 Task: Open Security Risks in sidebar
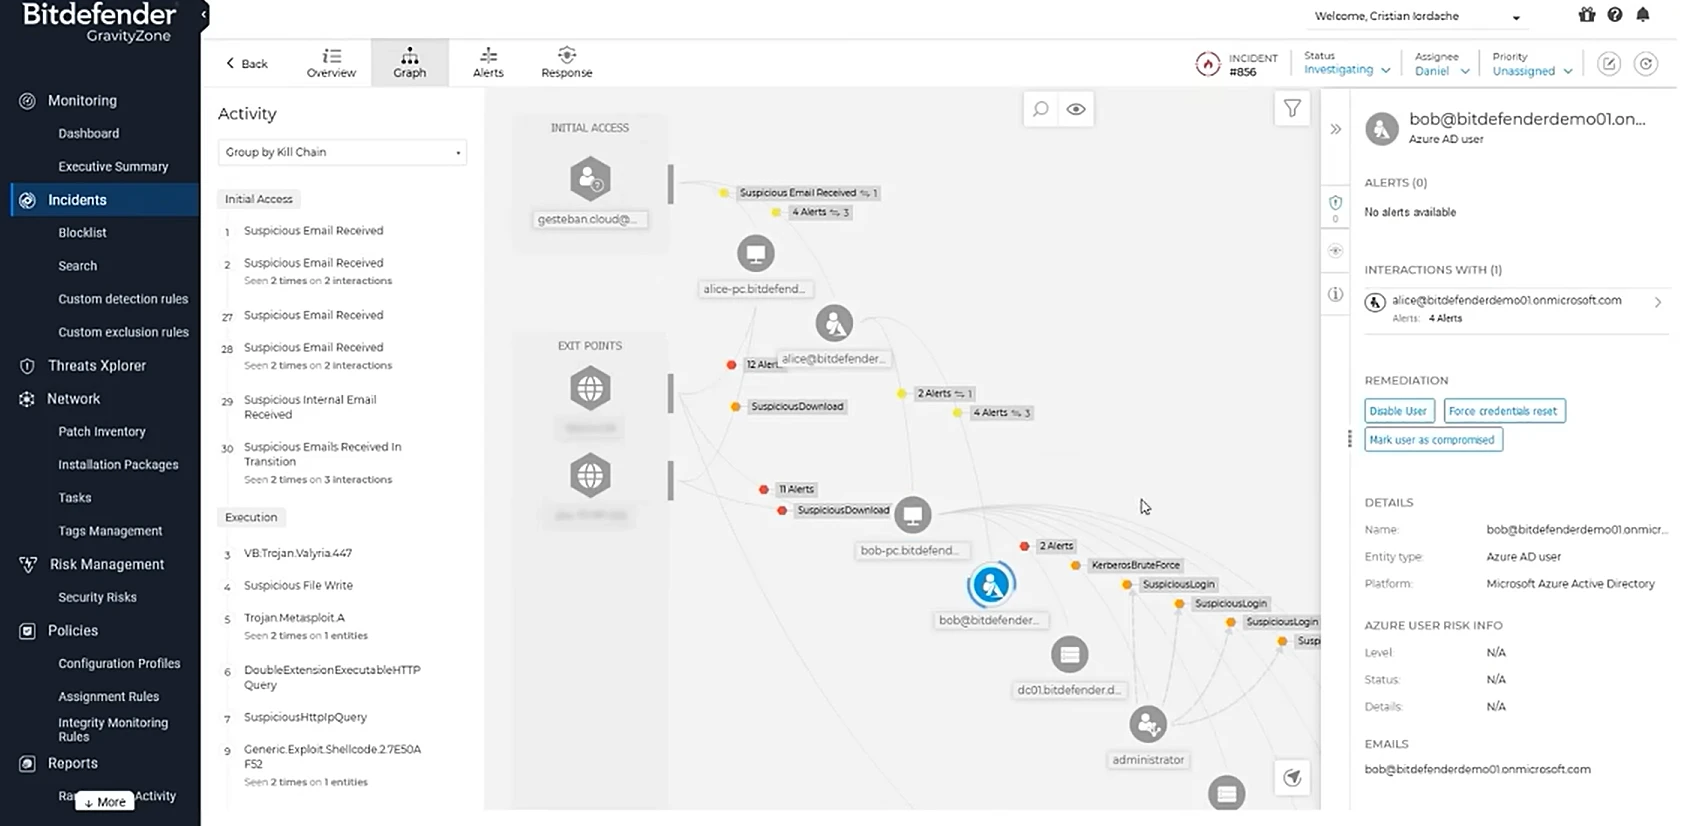[x=97, y=598]
